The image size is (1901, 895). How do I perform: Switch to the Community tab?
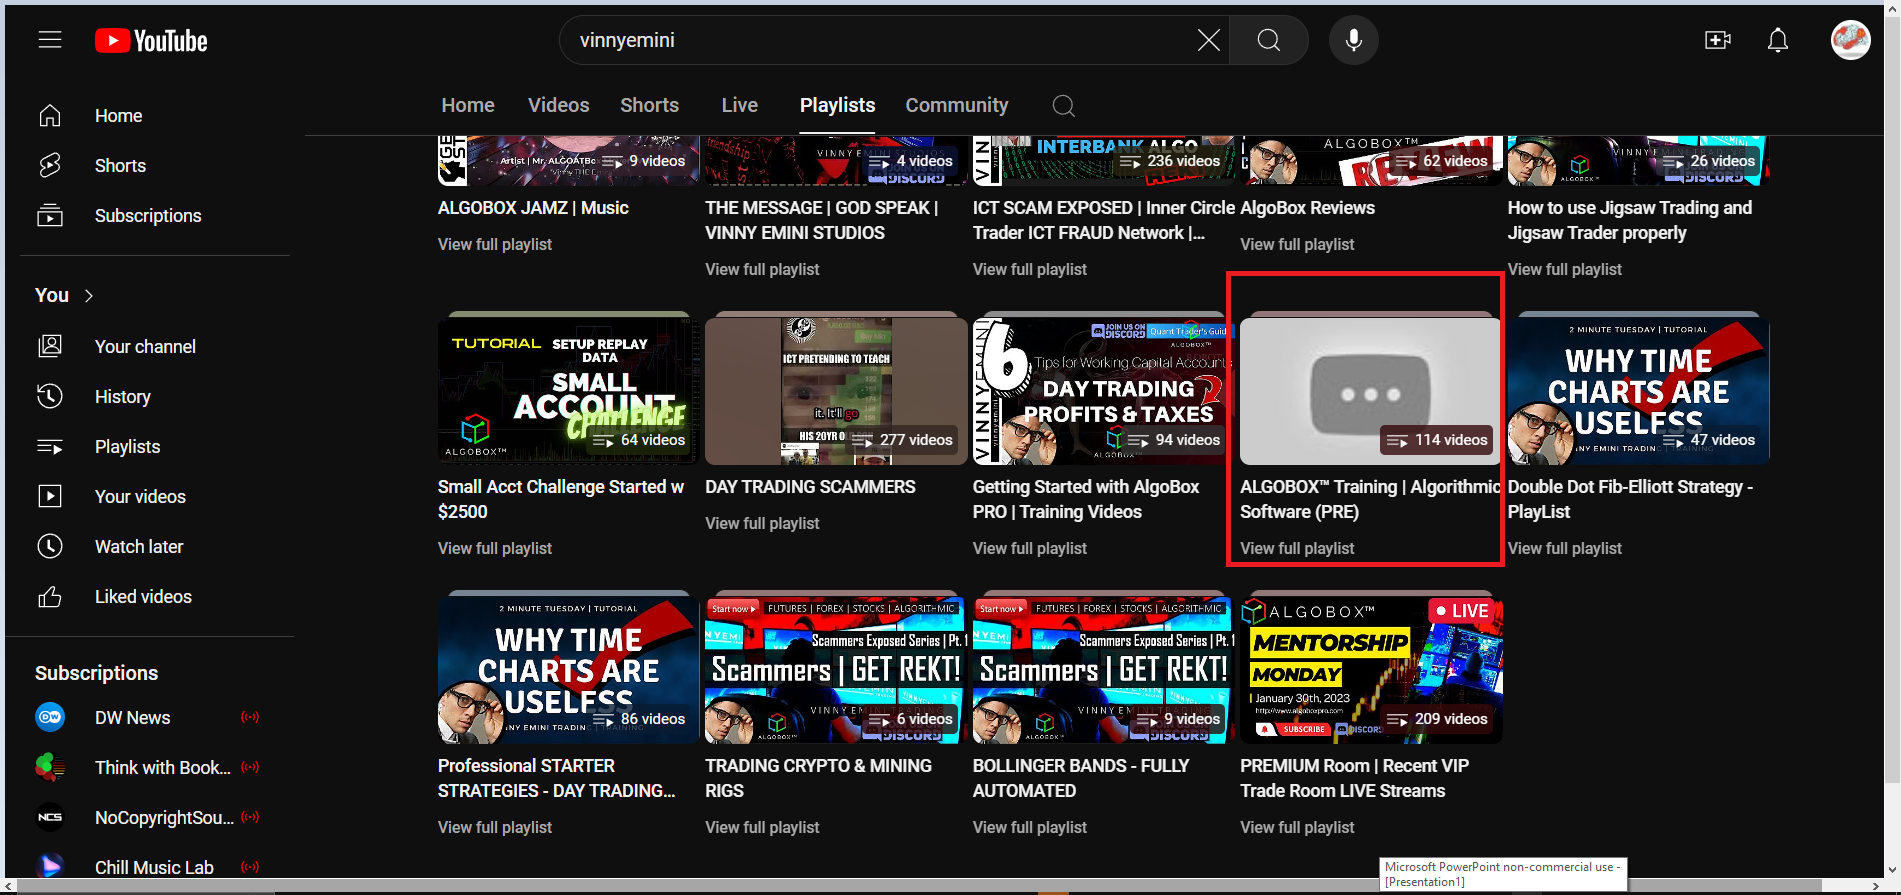(x=956, y=105)
